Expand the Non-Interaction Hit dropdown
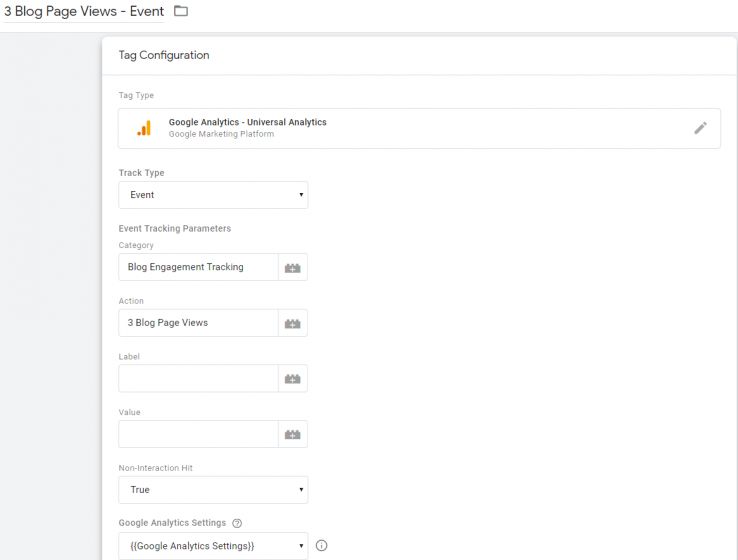Screen dimensions: 738x560 tap(213, 490)
